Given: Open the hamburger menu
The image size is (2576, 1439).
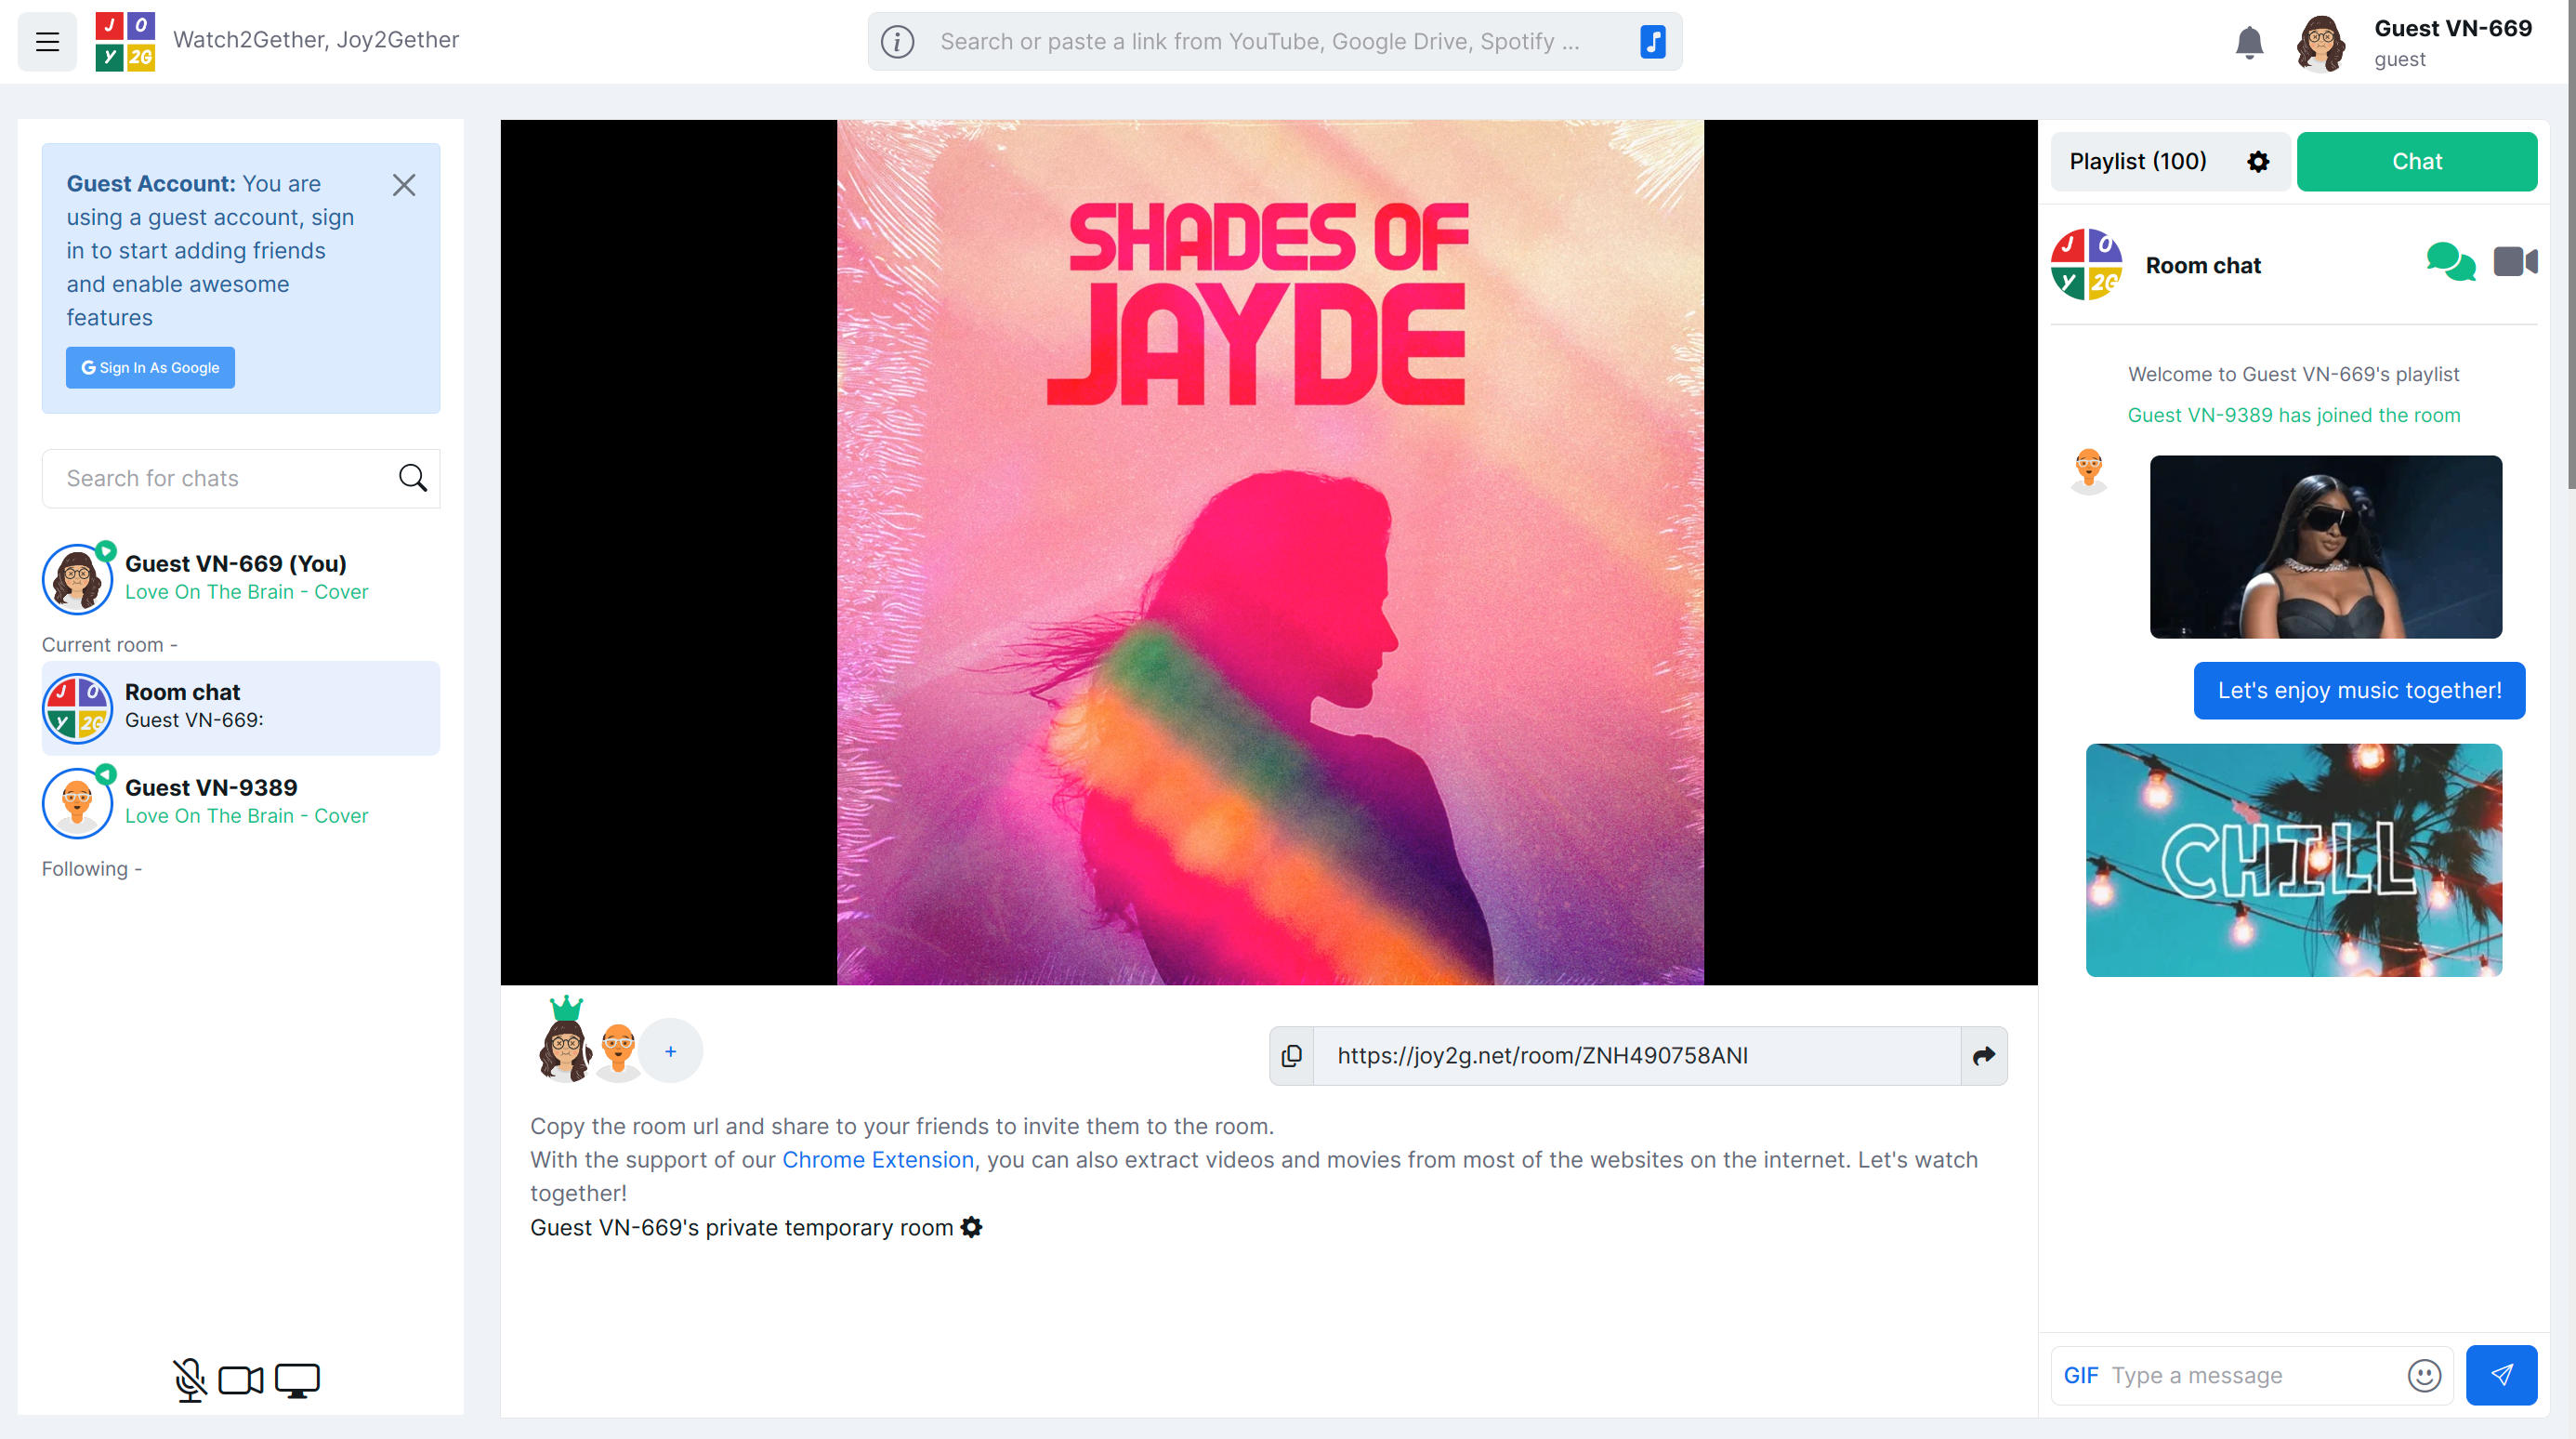Looking at the screenshot, I should click(47, 41).
